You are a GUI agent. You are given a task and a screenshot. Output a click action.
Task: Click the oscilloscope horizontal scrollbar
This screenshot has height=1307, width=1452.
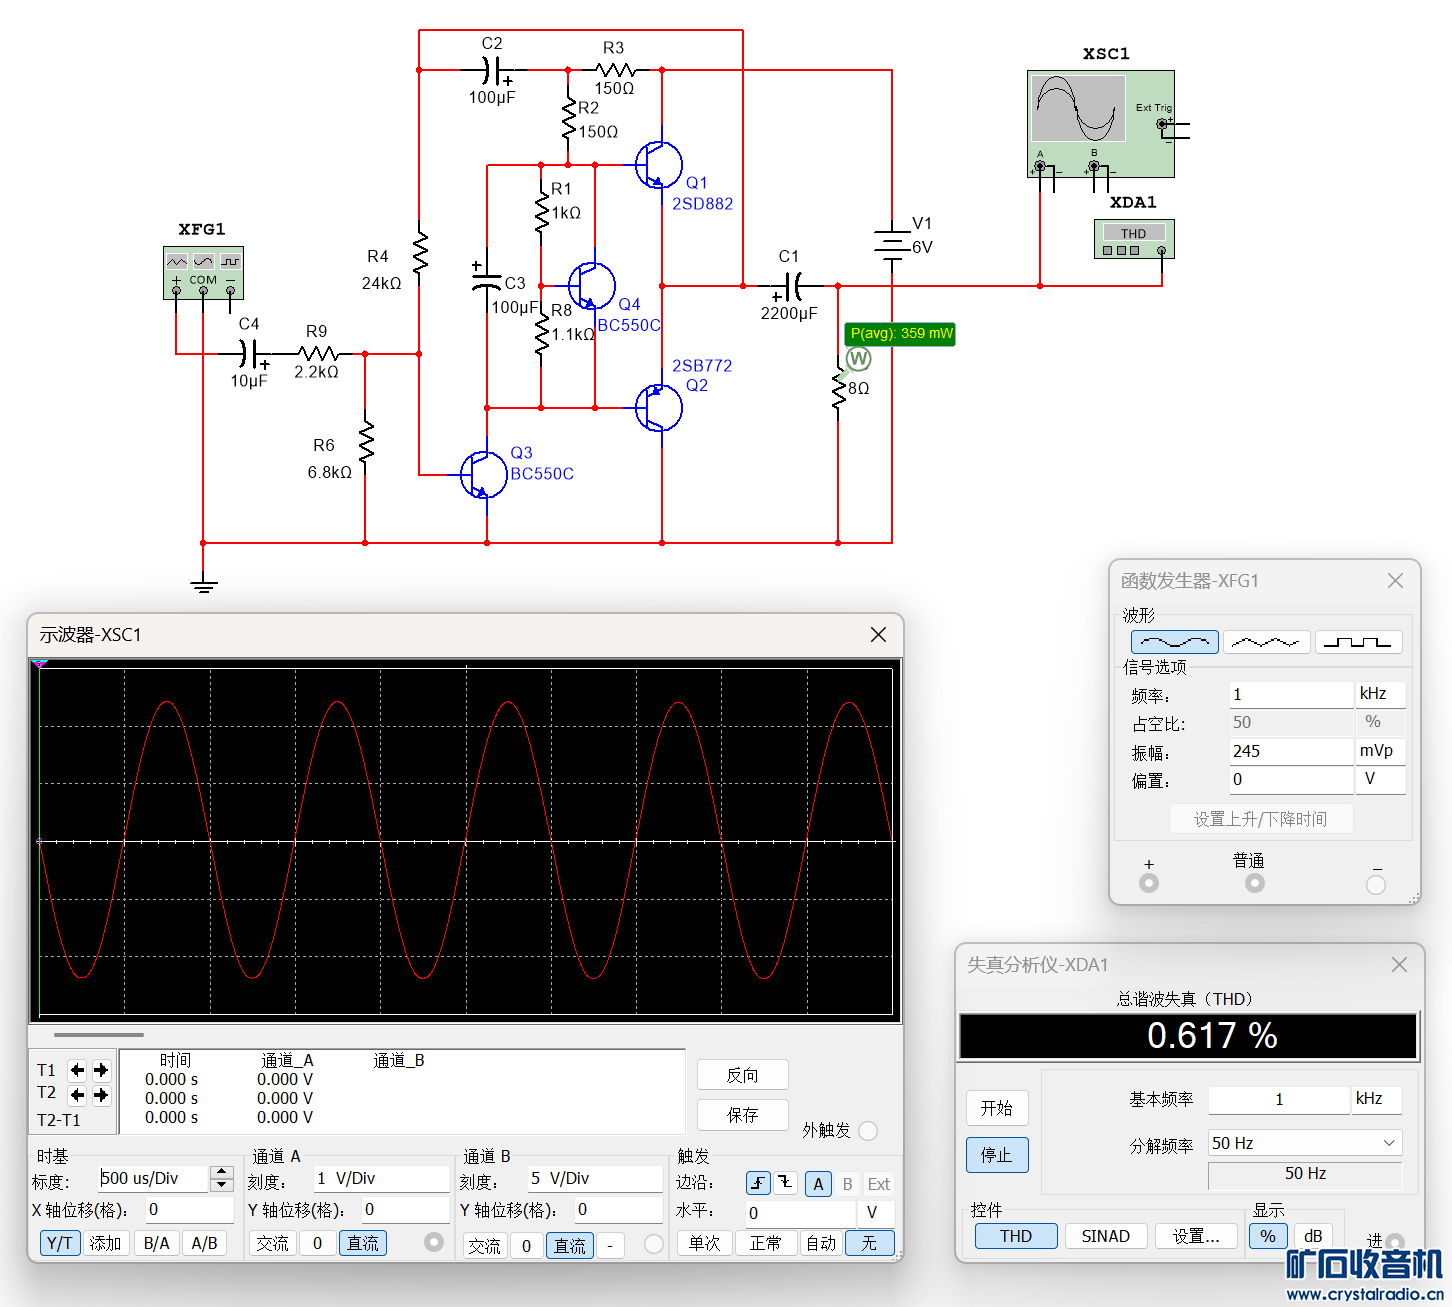click(99, 1035)
